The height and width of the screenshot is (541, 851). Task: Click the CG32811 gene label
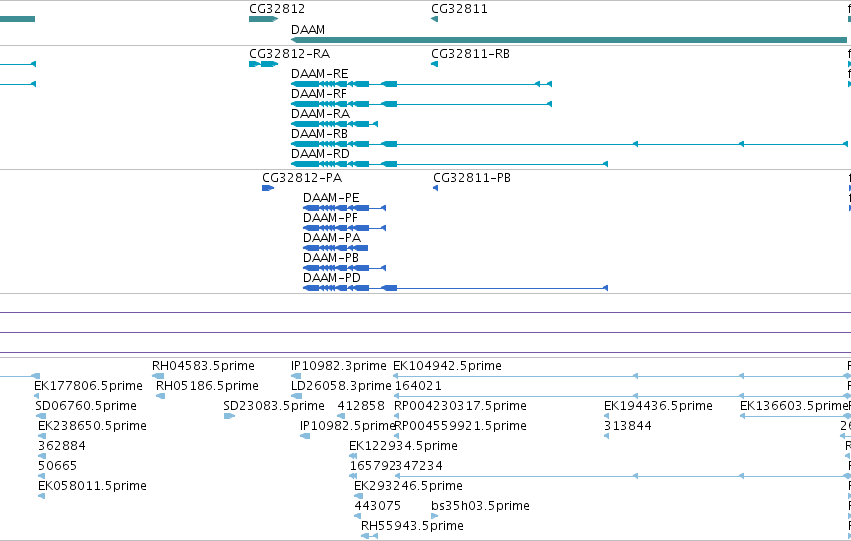tap(459, 9)
